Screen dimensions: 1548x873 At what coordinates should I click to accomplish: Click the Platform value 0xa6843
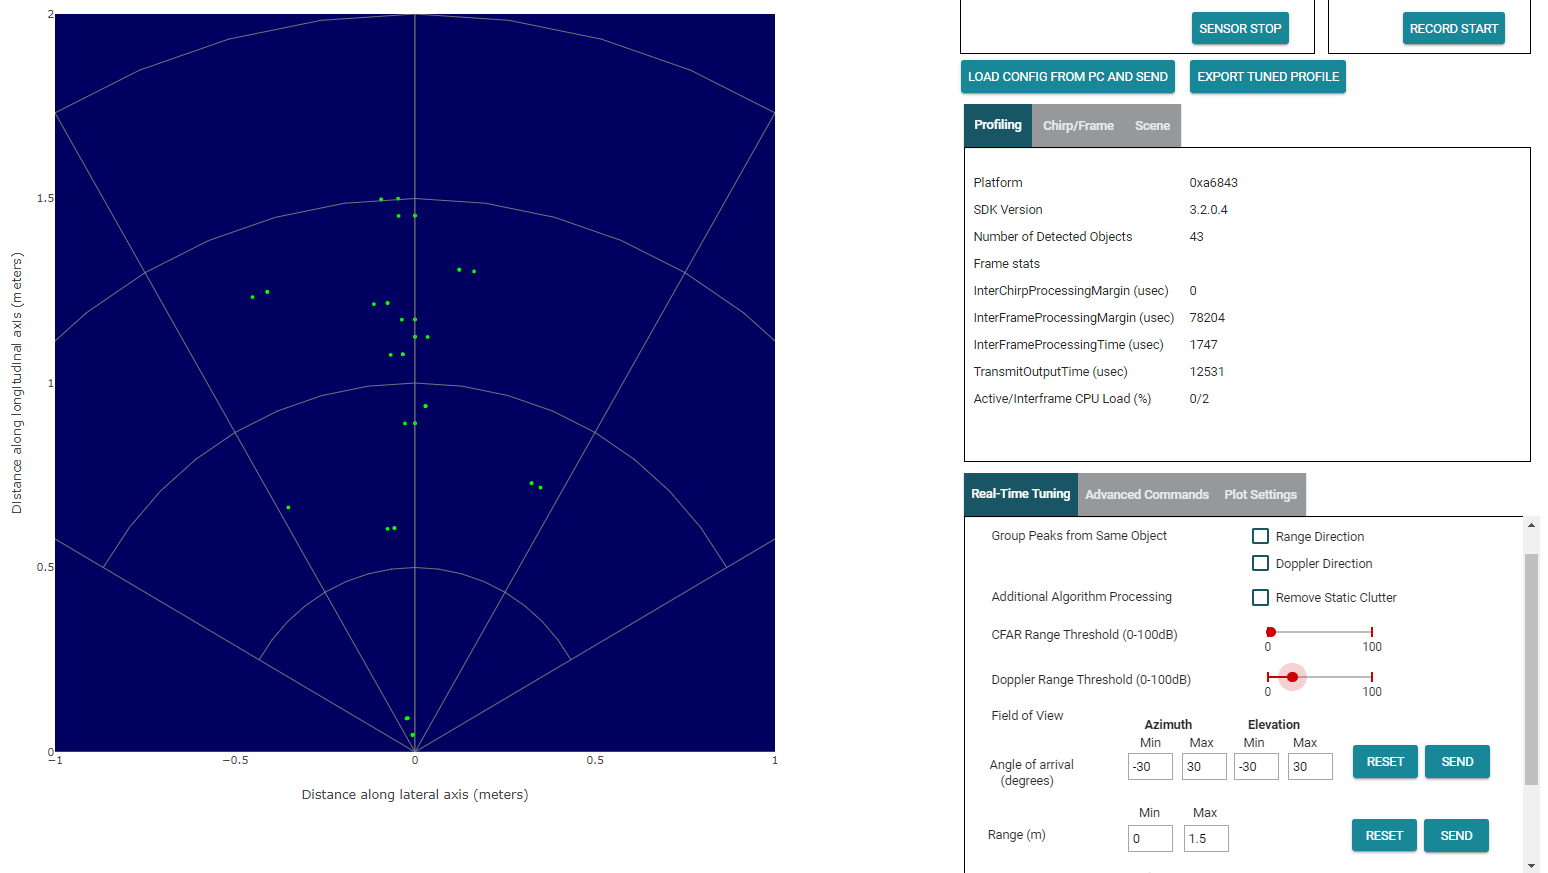point(1213,183)
